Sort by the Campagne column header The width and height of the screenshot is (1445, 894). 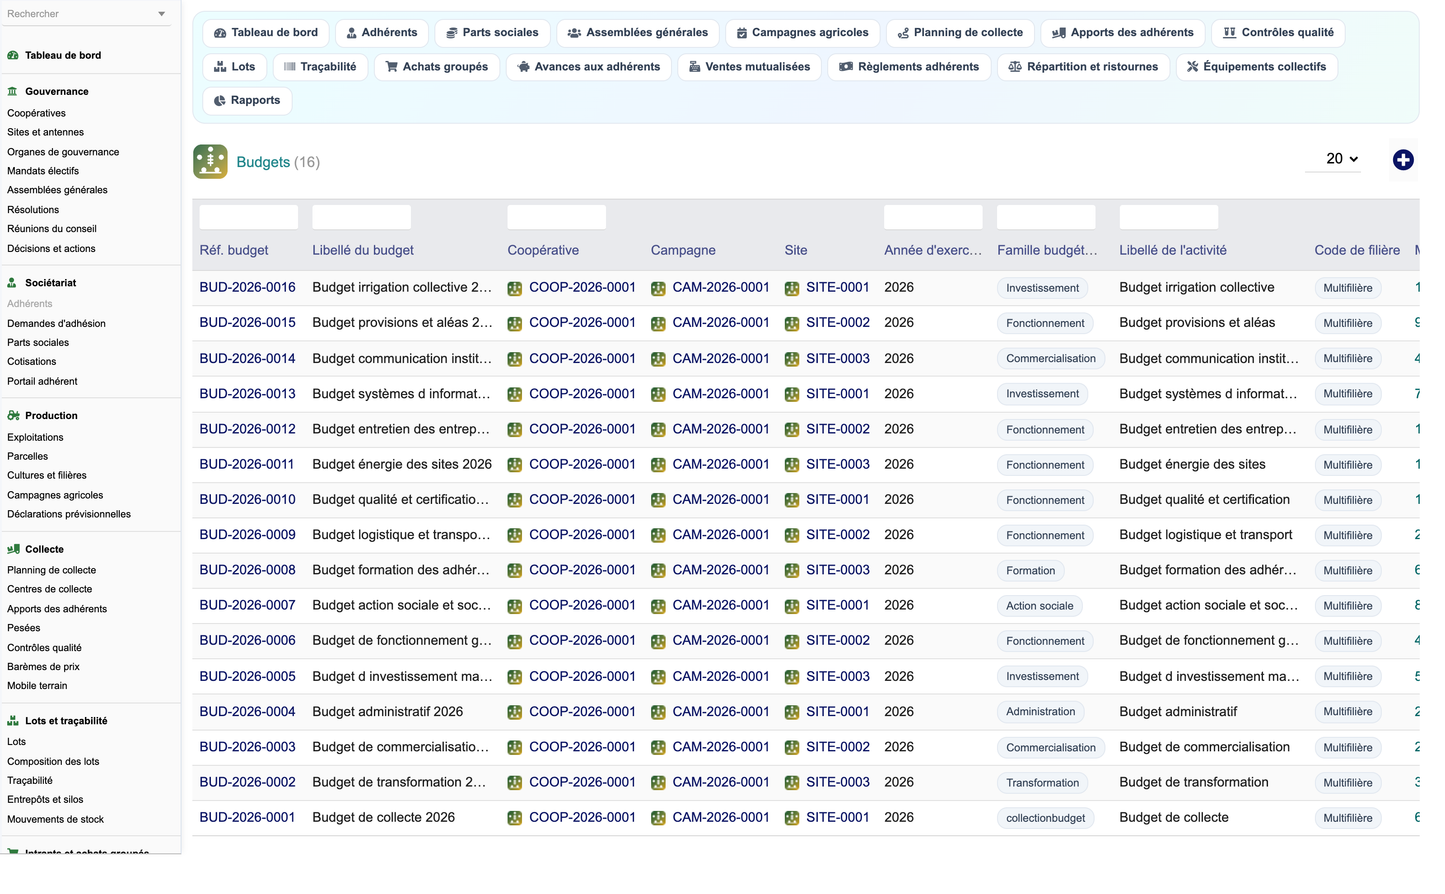683,251
